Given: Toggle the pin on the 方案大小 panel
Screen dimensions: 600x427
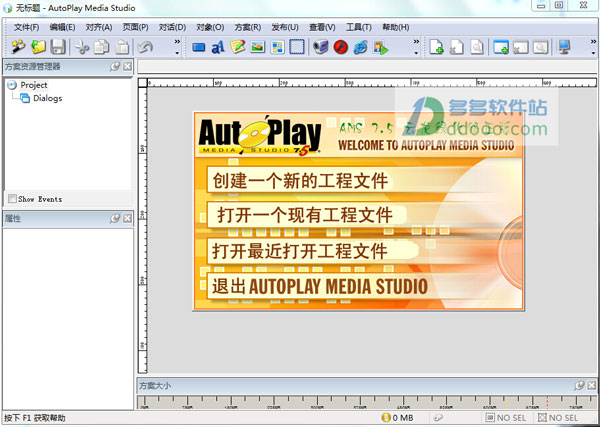Looking at the screenshot, I should [579, 386].
